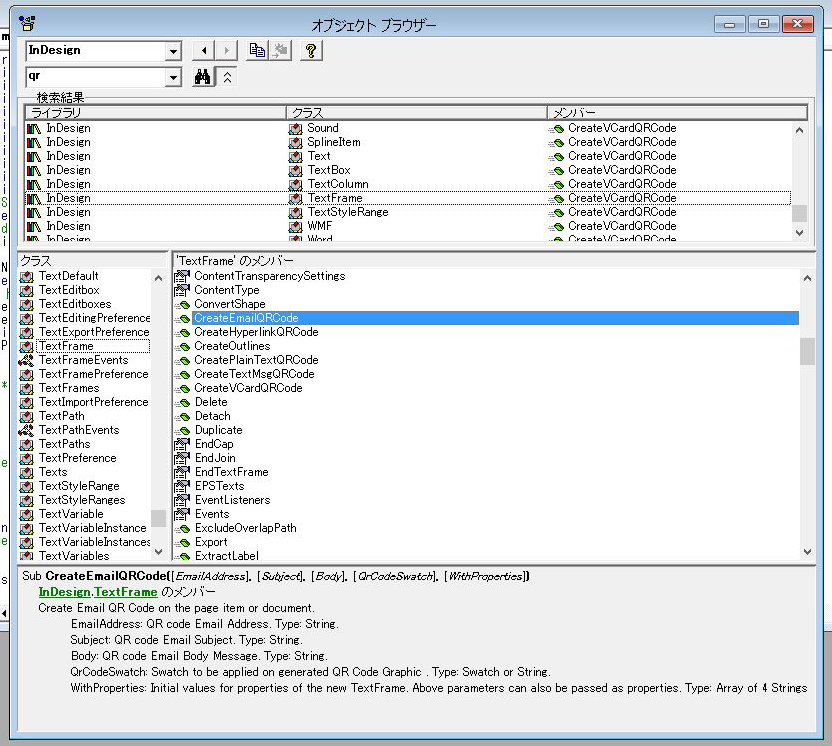Click the search text field containing qr
Image resolution: width=832 pixels, height=746 pixels.
pyautogui.click(x=96, y=77)
